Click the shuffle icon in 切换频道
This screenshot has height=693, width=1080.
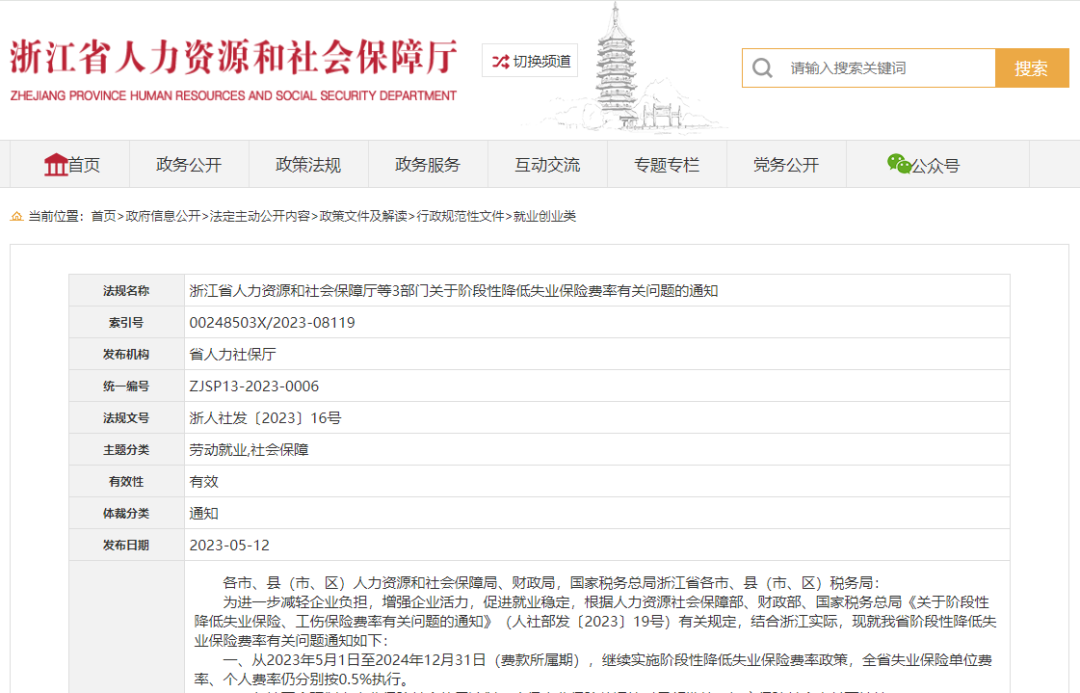(500, 61)
